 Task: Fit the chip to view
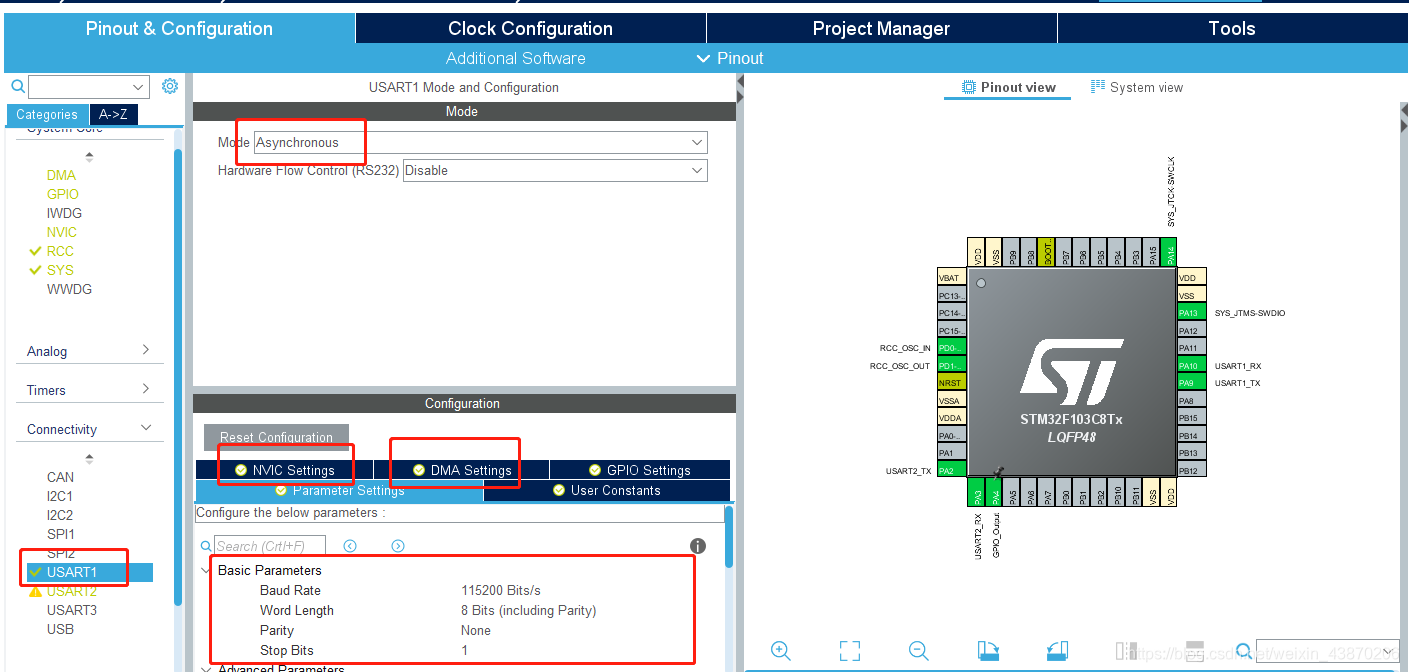[x=850, y=651]
